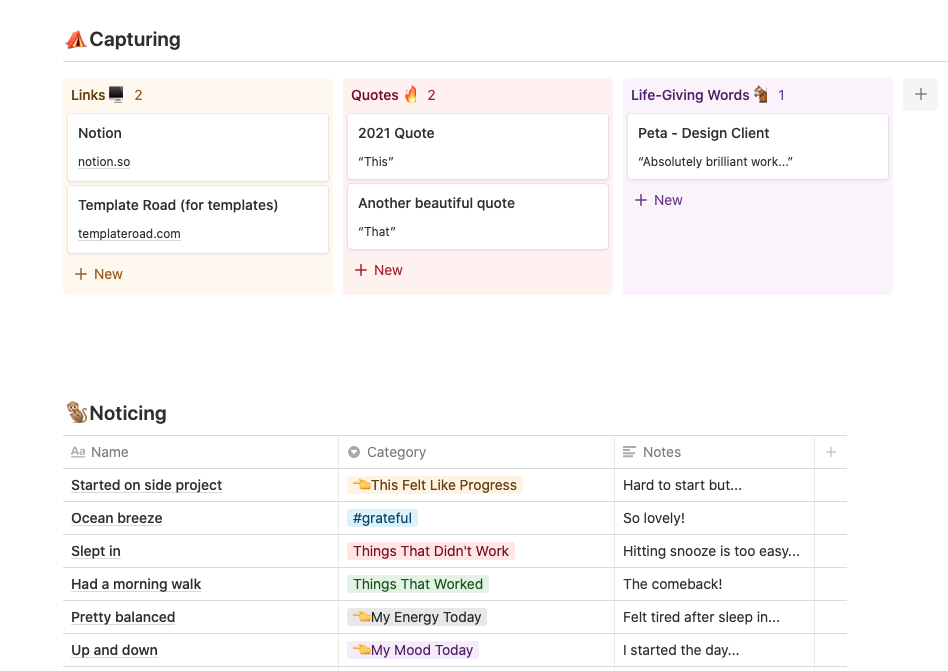This screenshot has height=671, width=948.
Task: Click the Things That Worked category tag
Action: [x=418, y=584]
